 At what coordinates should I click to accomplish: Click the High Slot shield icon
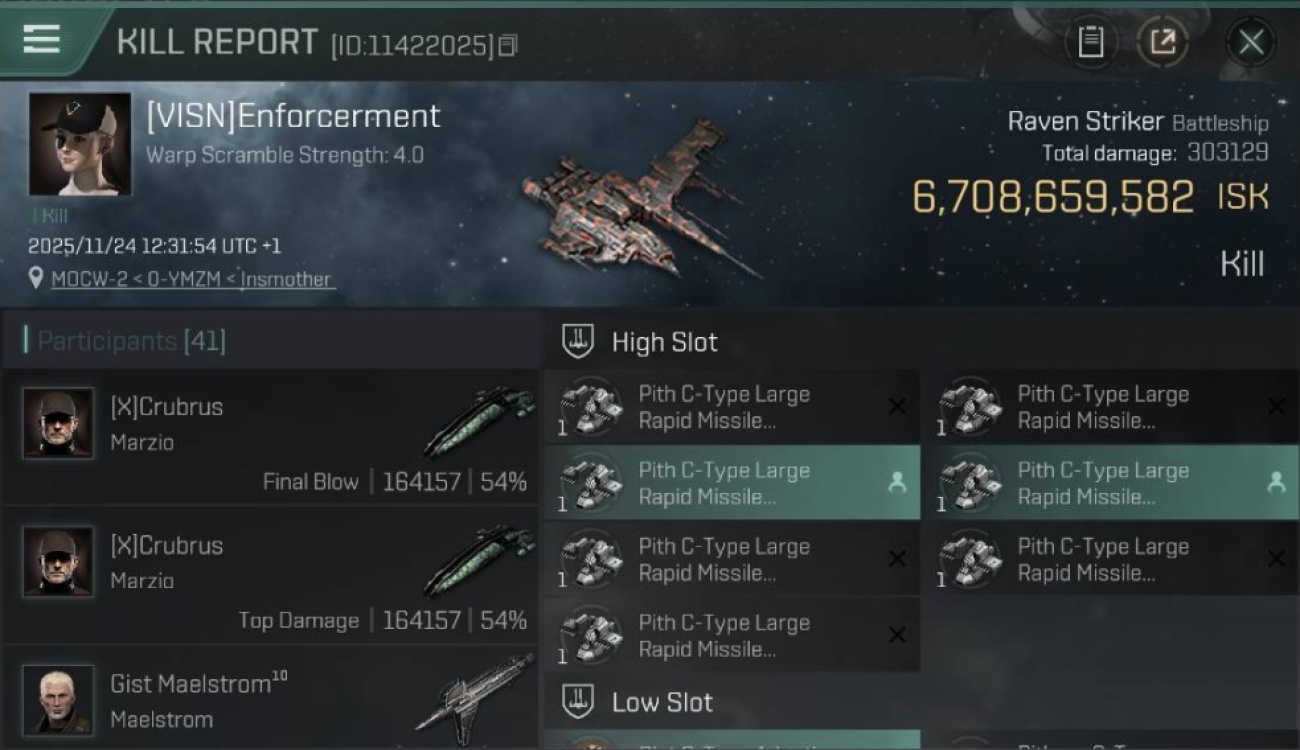click(x=578, y=342)
